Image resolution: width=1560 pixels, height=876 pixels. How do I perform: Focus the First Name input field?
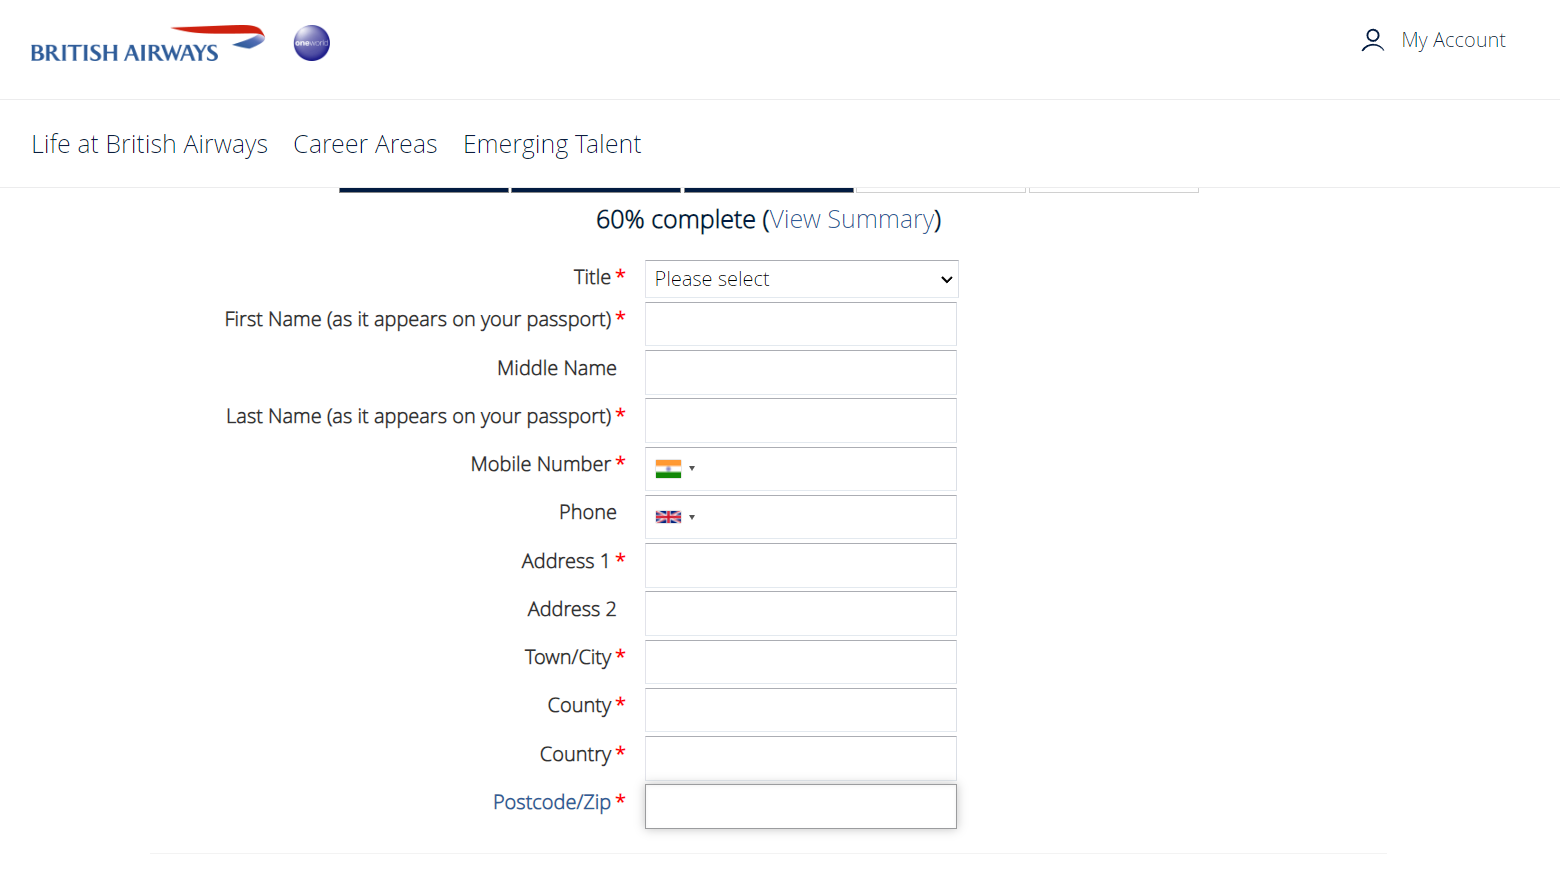[801, 324]
